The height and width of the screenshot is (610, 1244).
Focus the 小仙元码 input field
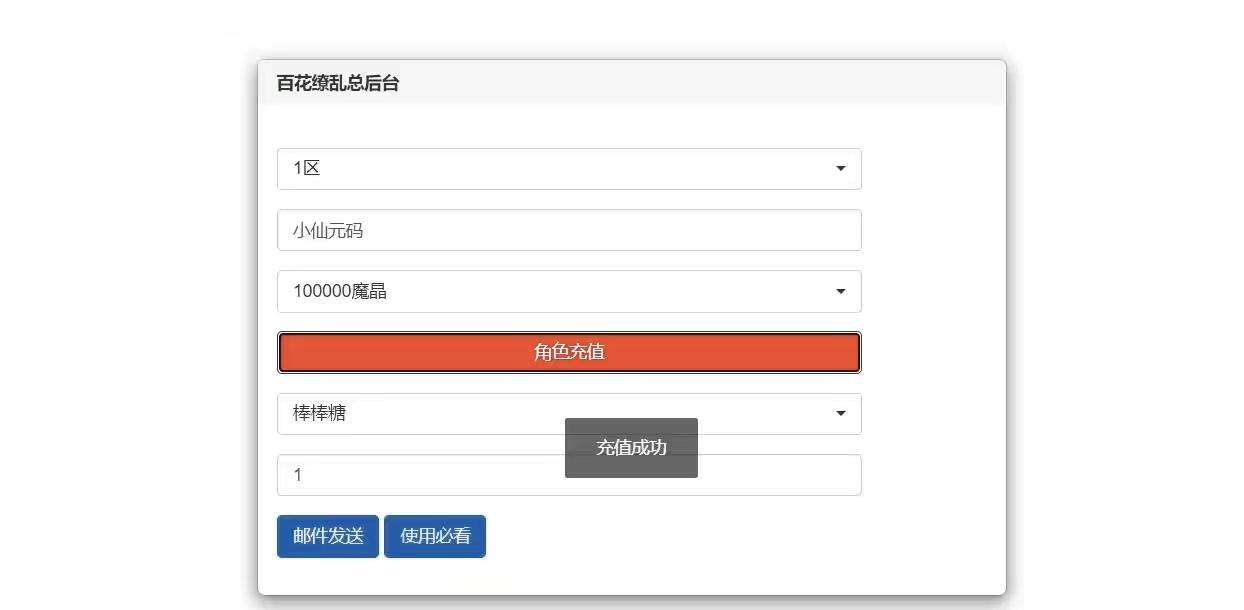[569, 230]
